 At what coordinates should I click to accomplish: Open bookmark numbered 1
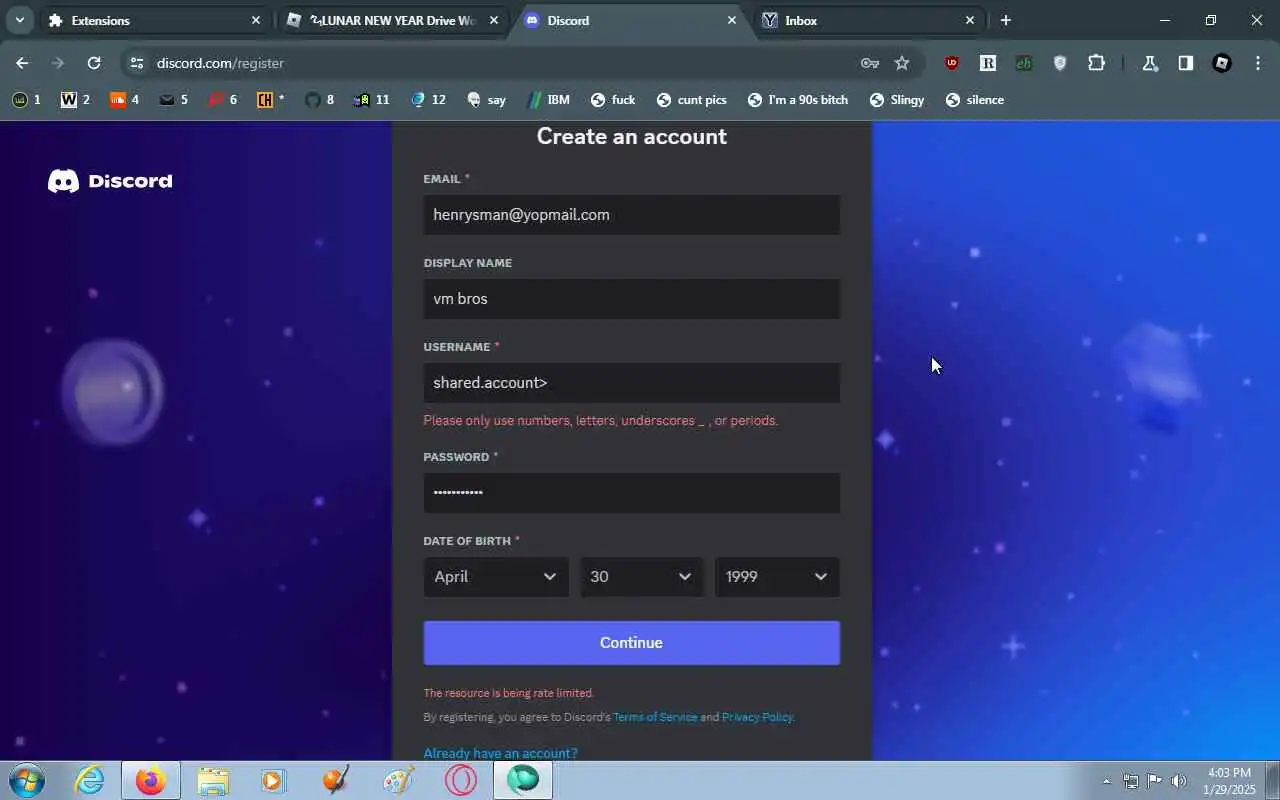(26, 100)
